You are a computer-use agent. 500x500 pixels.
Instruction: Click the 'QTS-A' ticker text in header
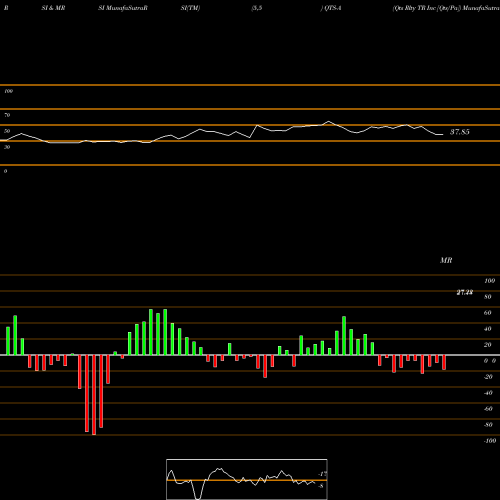pyautogui.click(x=332, y=8)
